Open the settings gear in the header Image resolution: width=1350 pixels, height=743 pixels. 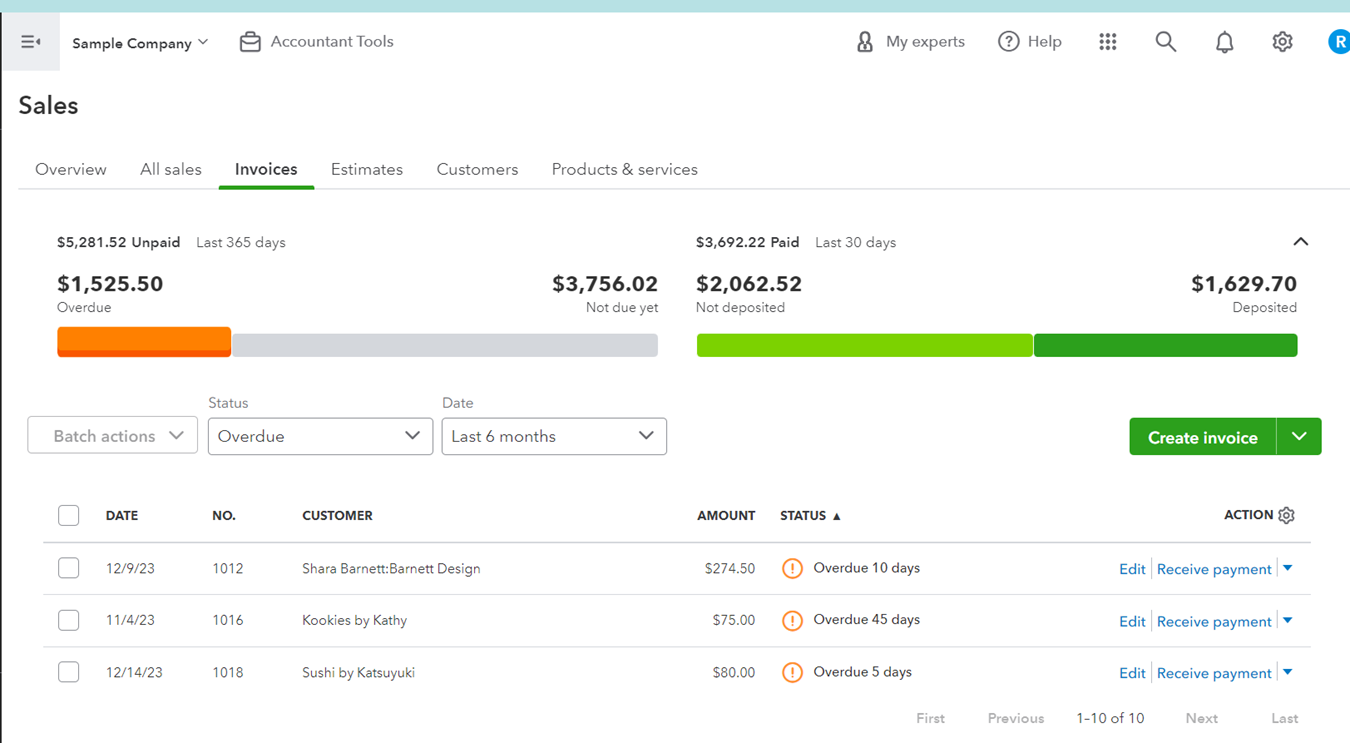[x=1282, y=42]
